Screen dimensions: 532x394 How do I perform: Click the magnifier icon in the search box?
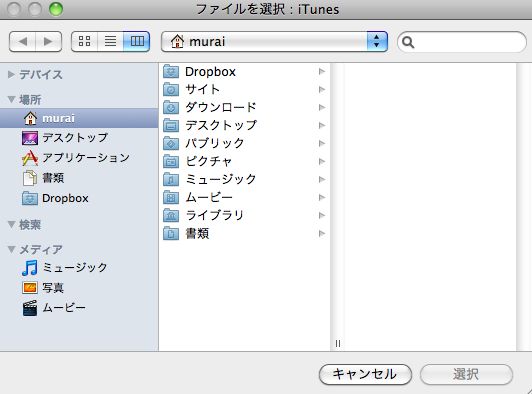click(408, 42)
